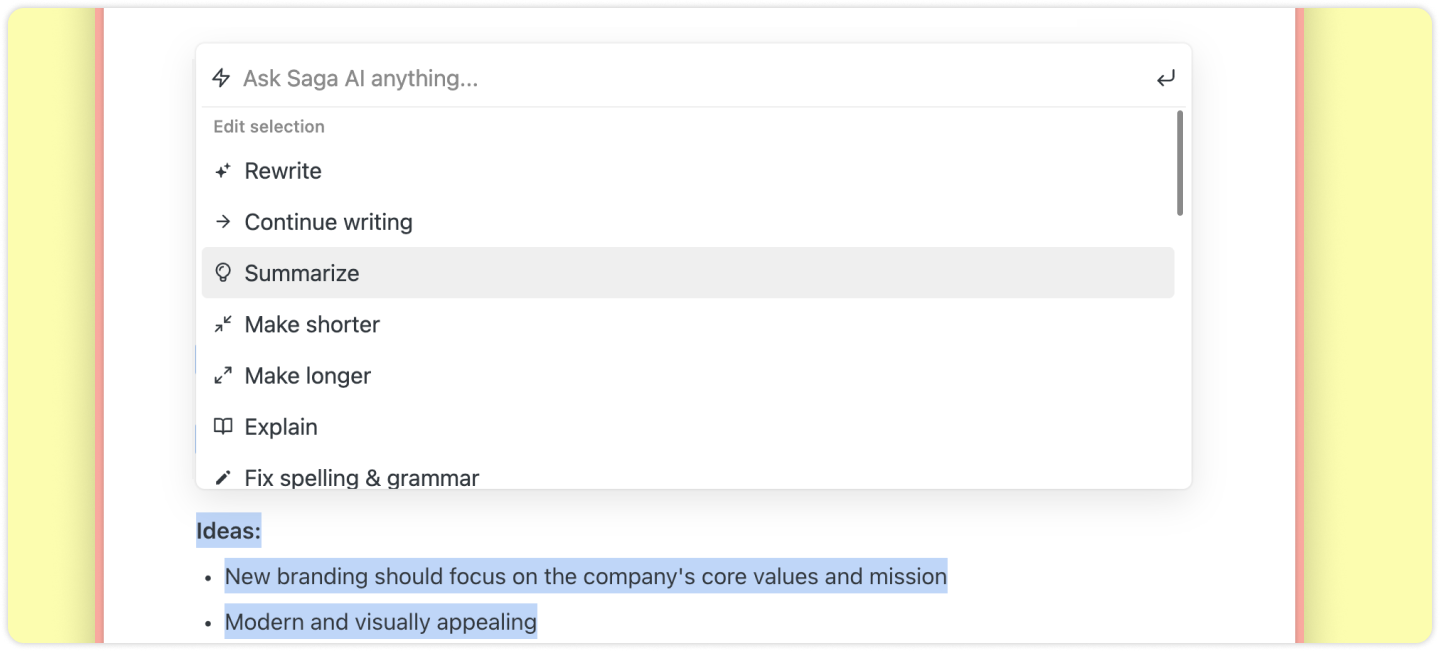
Task: Select Continue writing from the AI menu
Action: (328, 222)
